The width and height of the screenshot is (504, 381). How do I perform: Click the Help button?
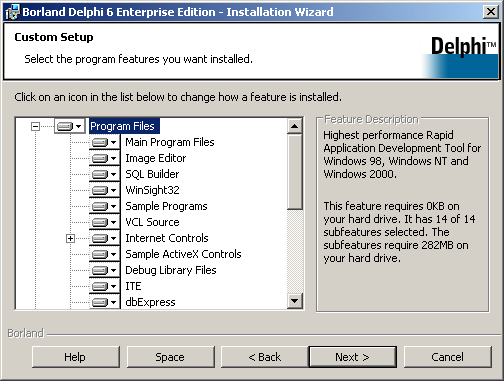76,357
